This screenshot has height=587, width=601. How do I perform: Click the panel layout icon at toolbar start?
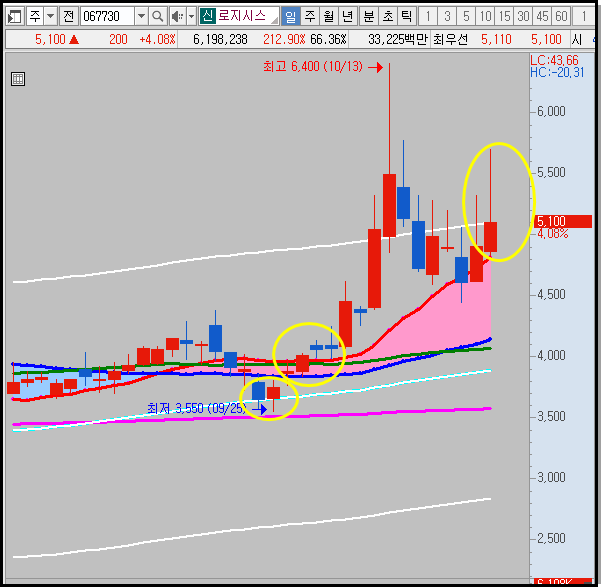click(15, 16)
